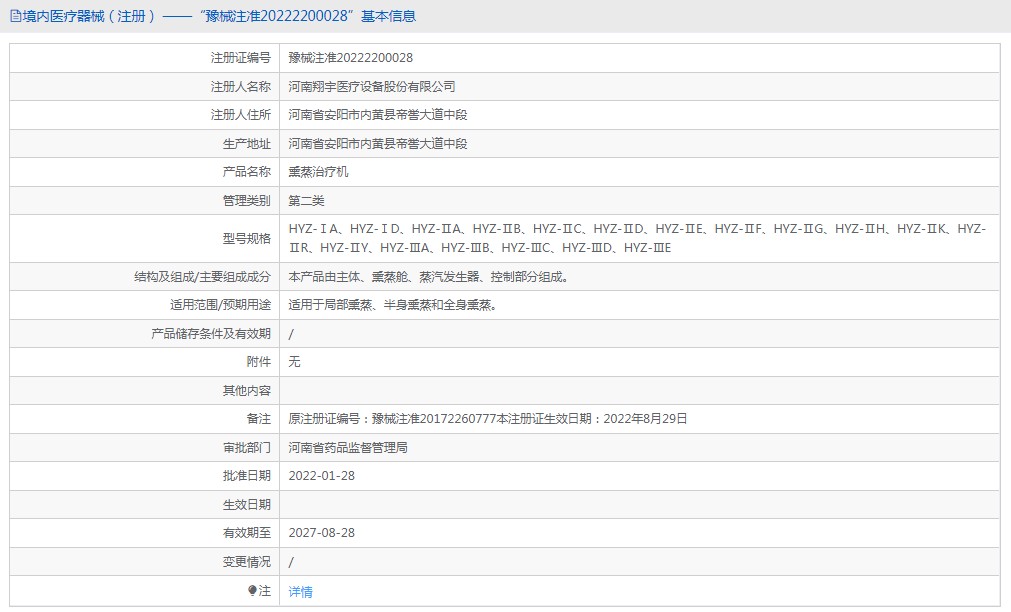Viewport: 1011px width, 612px height.
Task: Click the bullet icon before the 注 label
Action: tap(252, 591)
